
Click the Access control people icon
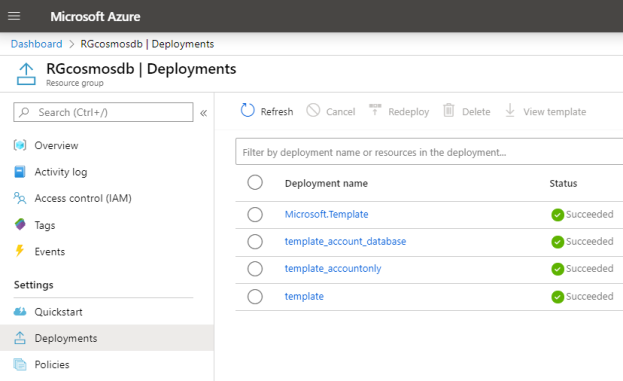click(20, 198)
